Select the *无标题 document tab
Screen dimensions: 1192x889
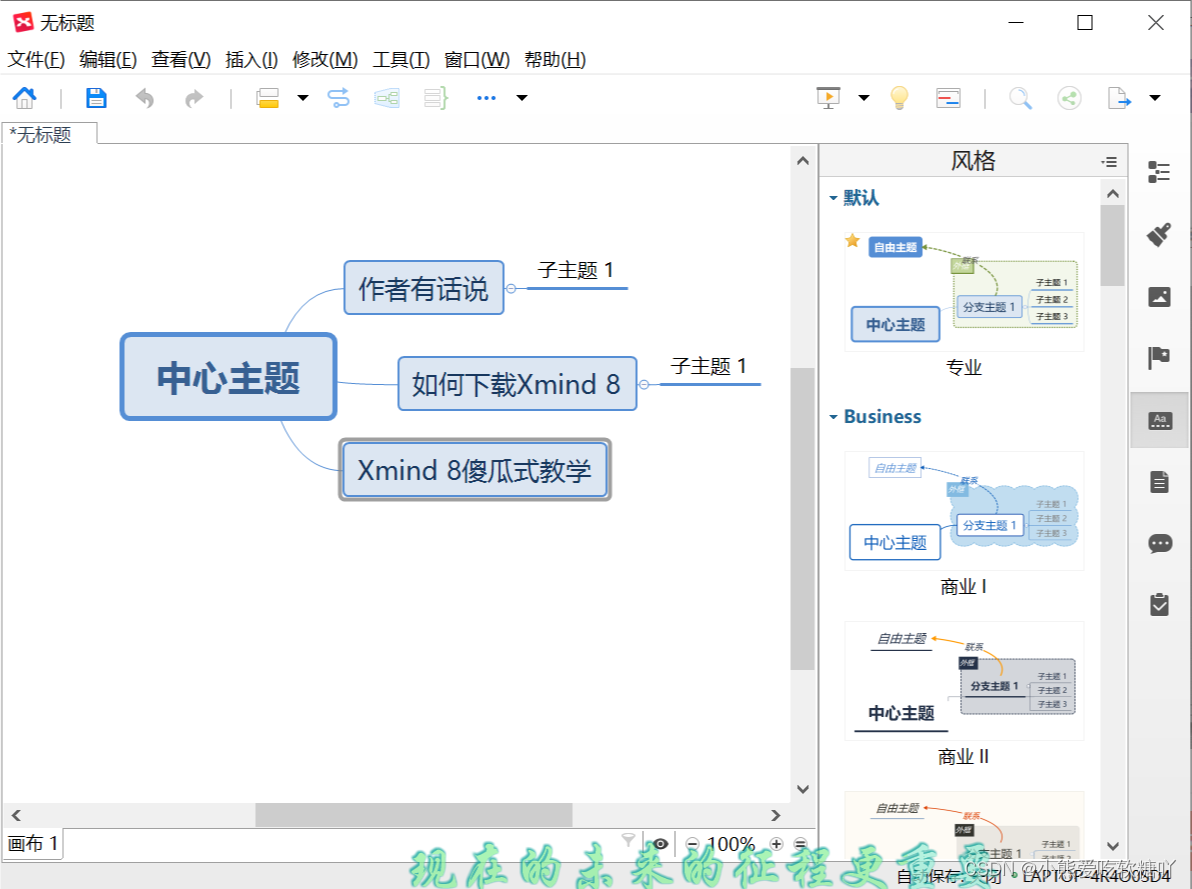49,135
